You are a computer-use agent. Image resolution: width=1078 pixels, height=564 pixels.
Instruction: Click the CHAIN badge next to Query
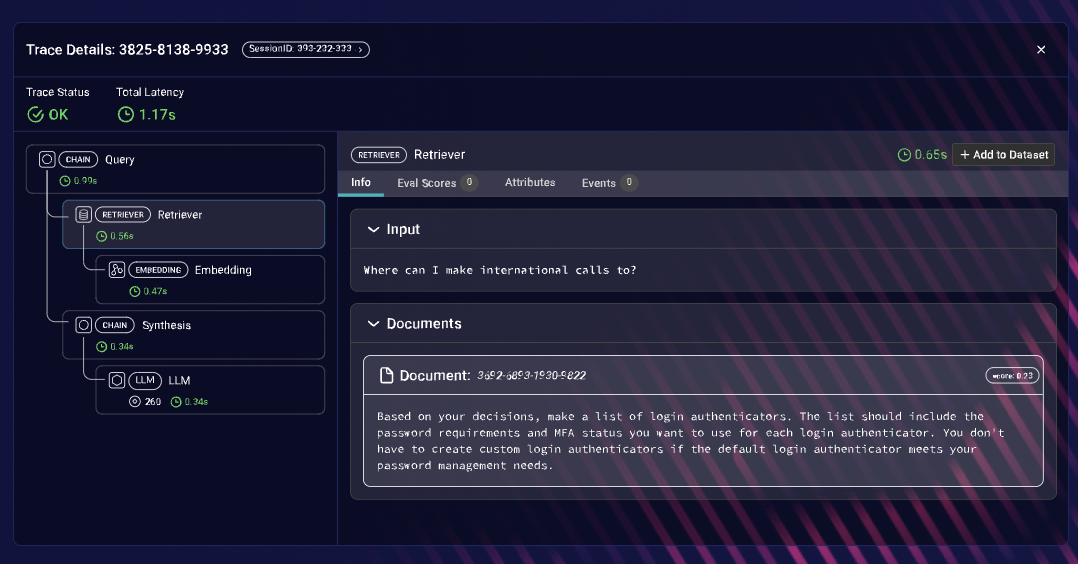tap(78, 160)
